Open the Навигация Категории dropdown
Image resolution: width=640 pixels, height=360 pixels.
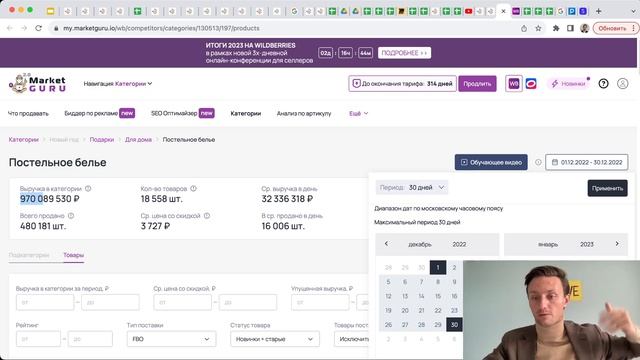pos(118,84)
